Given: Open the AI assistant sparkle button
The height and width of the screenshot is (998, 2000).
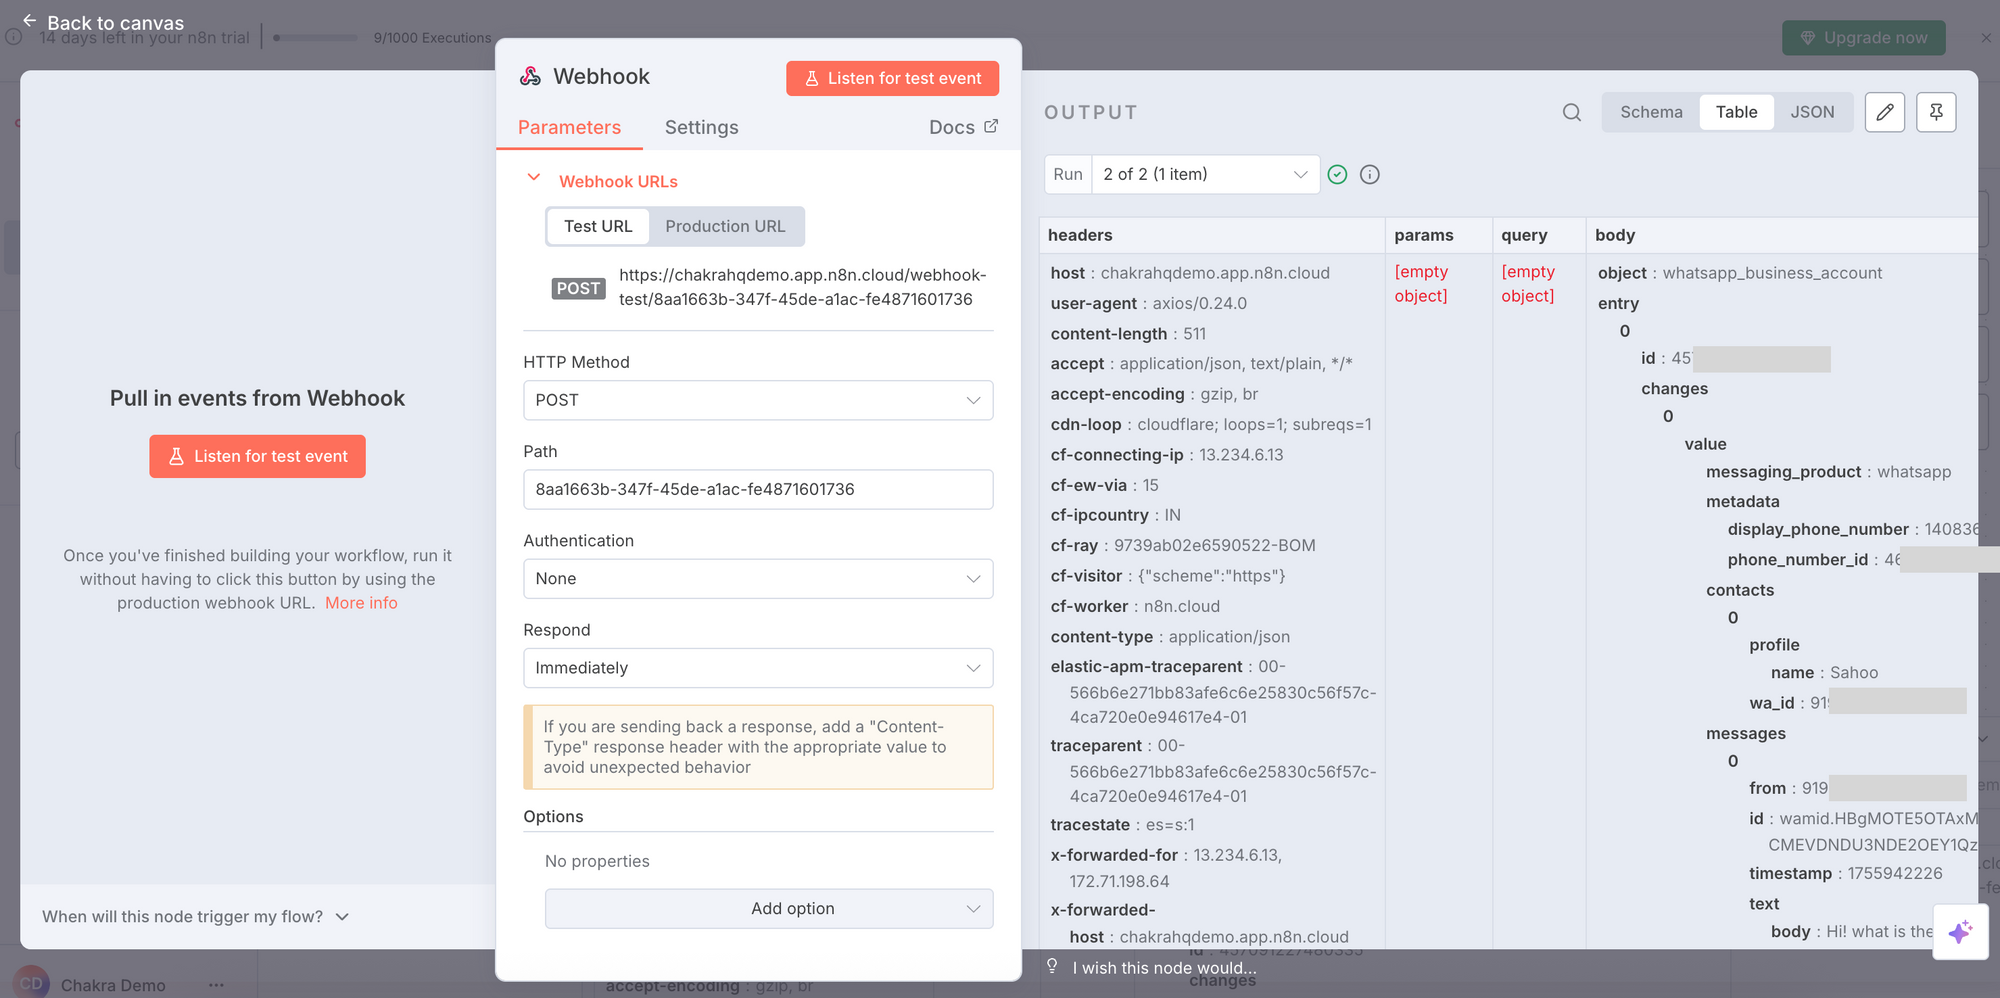Looking at the screenshot, I should [x=1960, y=931].
